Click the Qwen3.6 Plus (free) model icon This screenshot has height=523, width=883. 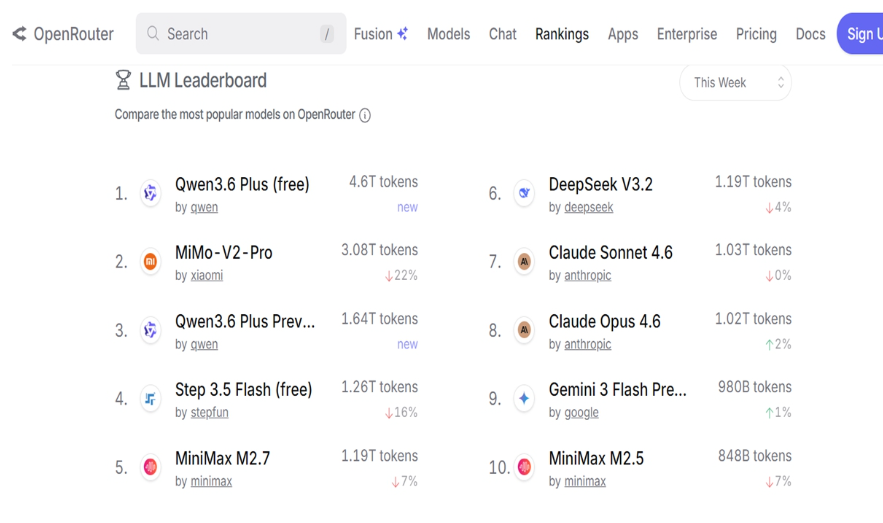coord(150,193)
